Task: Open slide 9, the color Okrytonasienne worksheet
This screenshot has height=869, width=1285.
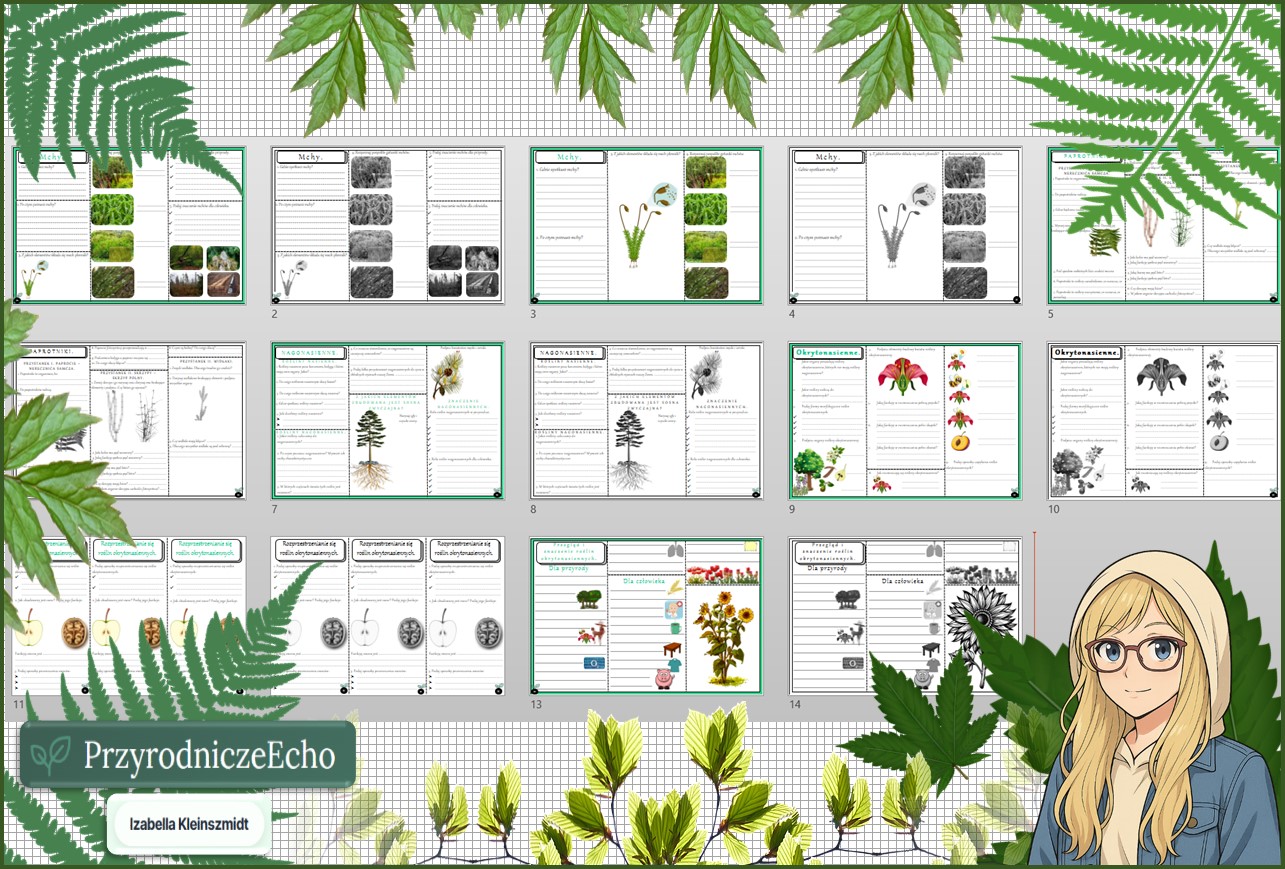Action: pyautogui.click(x=905, y=420)
